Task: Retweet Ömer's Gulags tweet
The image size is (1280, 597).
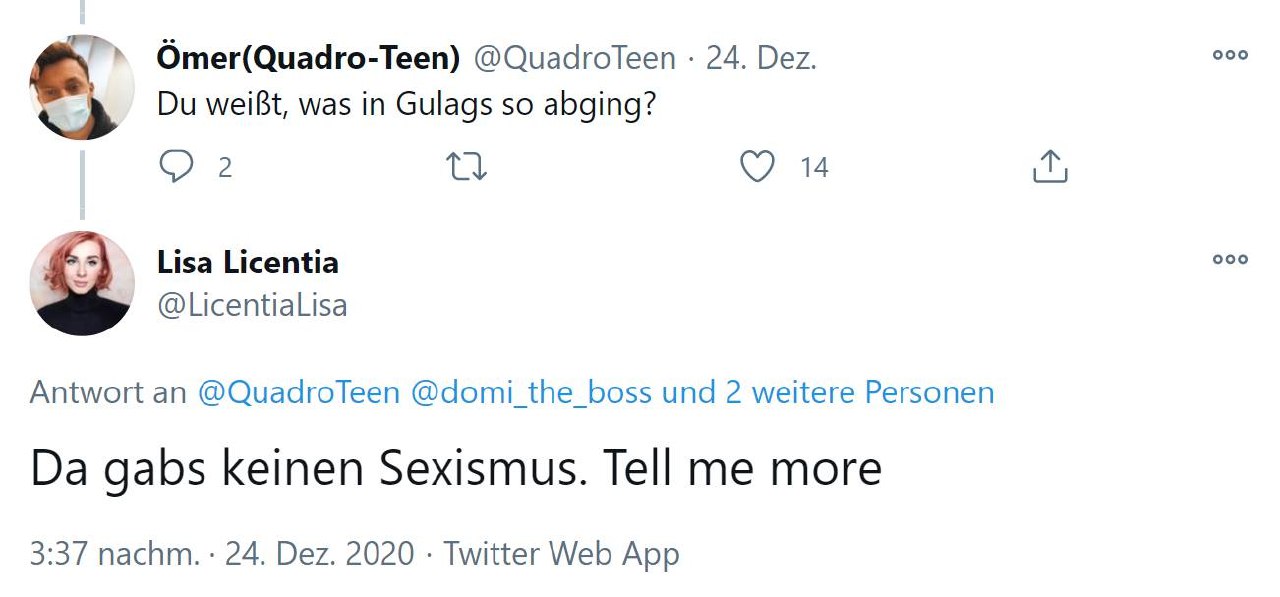Action: 467,167
